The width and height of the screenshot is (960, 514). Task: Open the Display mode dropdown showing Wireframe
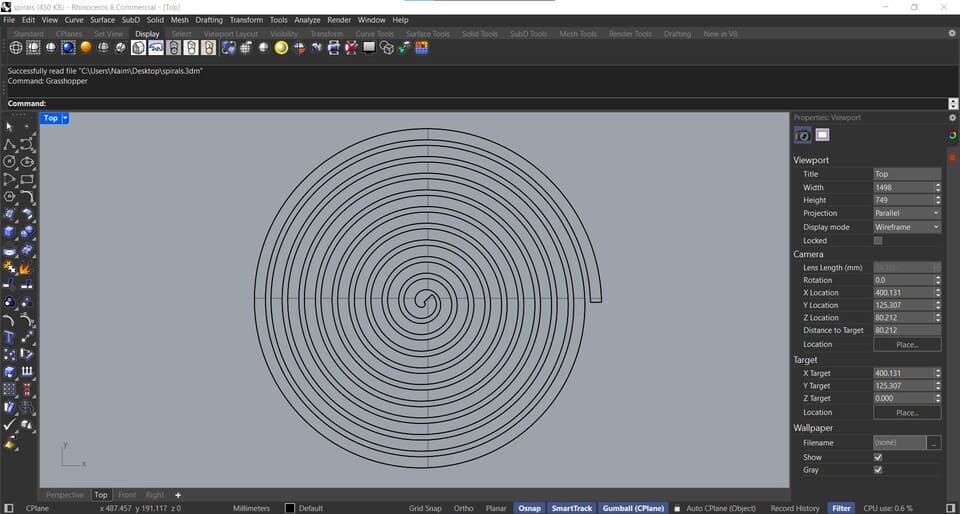[x=907, y=227]
